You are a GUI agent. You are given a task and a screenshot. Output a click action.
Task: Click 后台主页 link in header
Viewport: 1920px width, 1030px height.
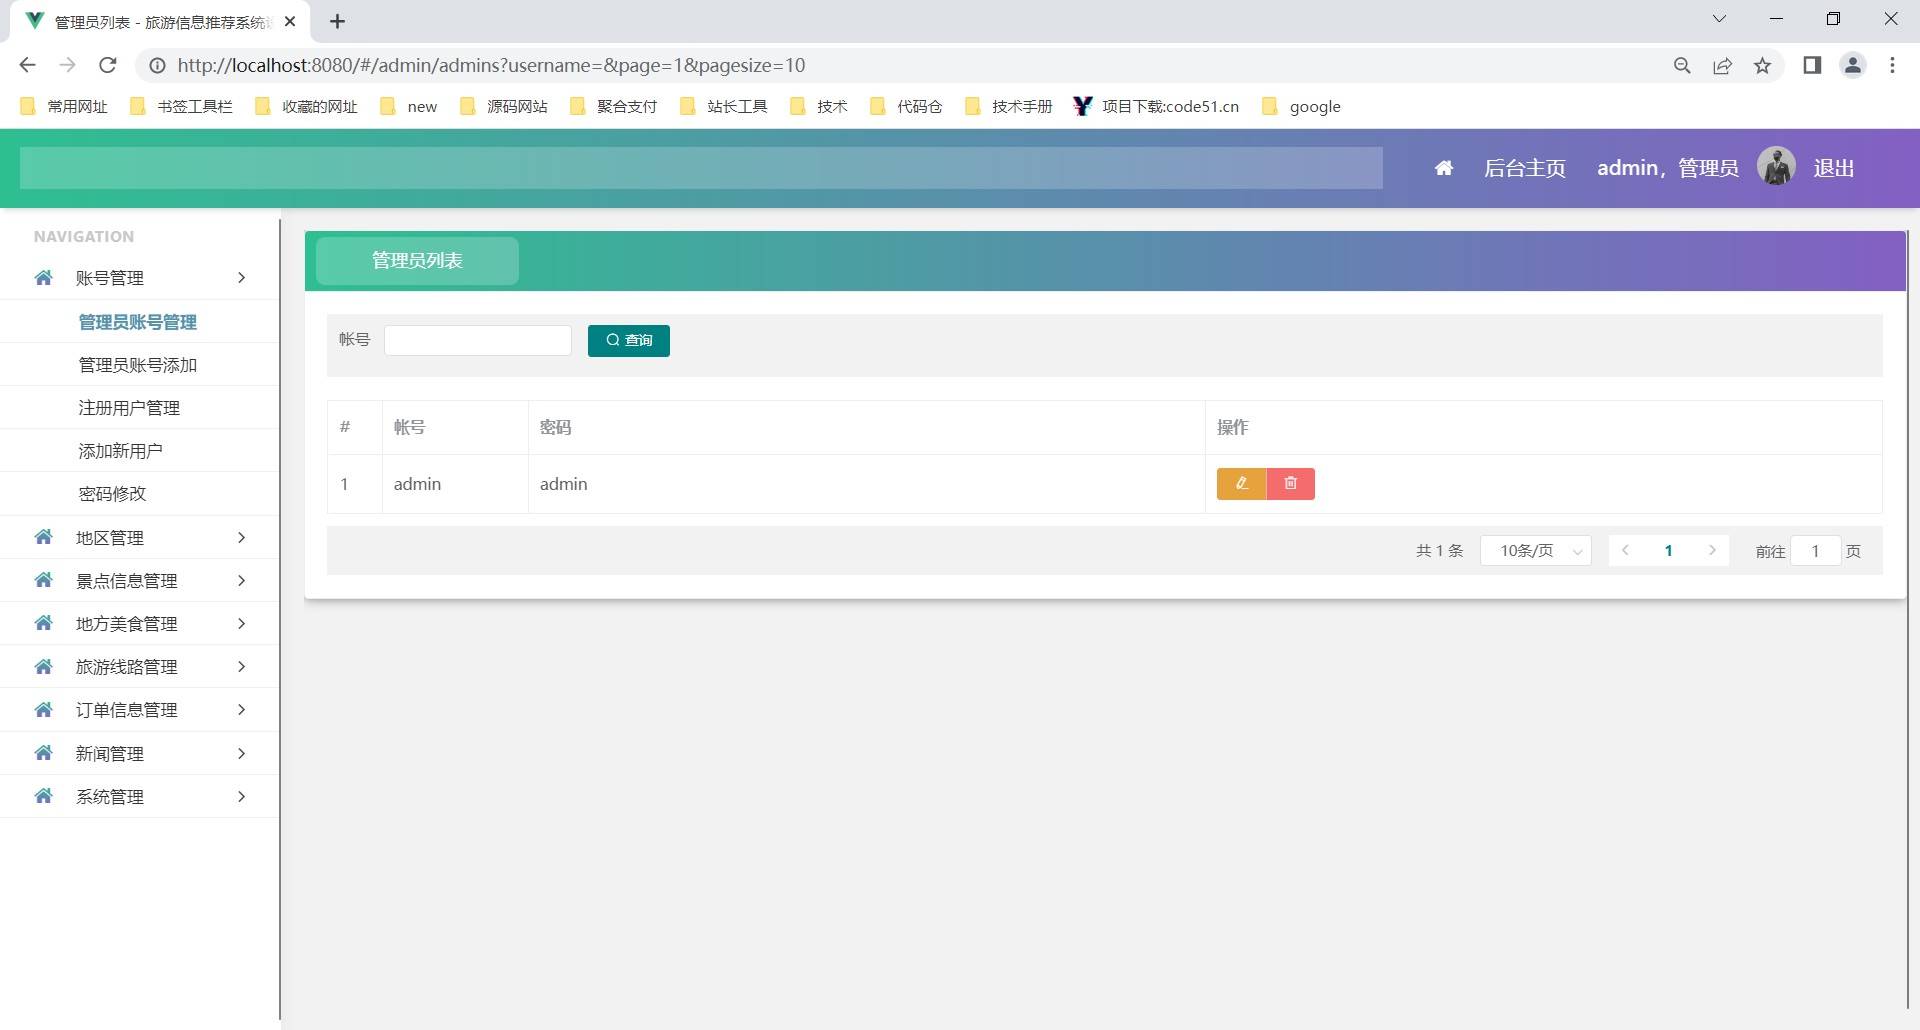coord(1525,168)
